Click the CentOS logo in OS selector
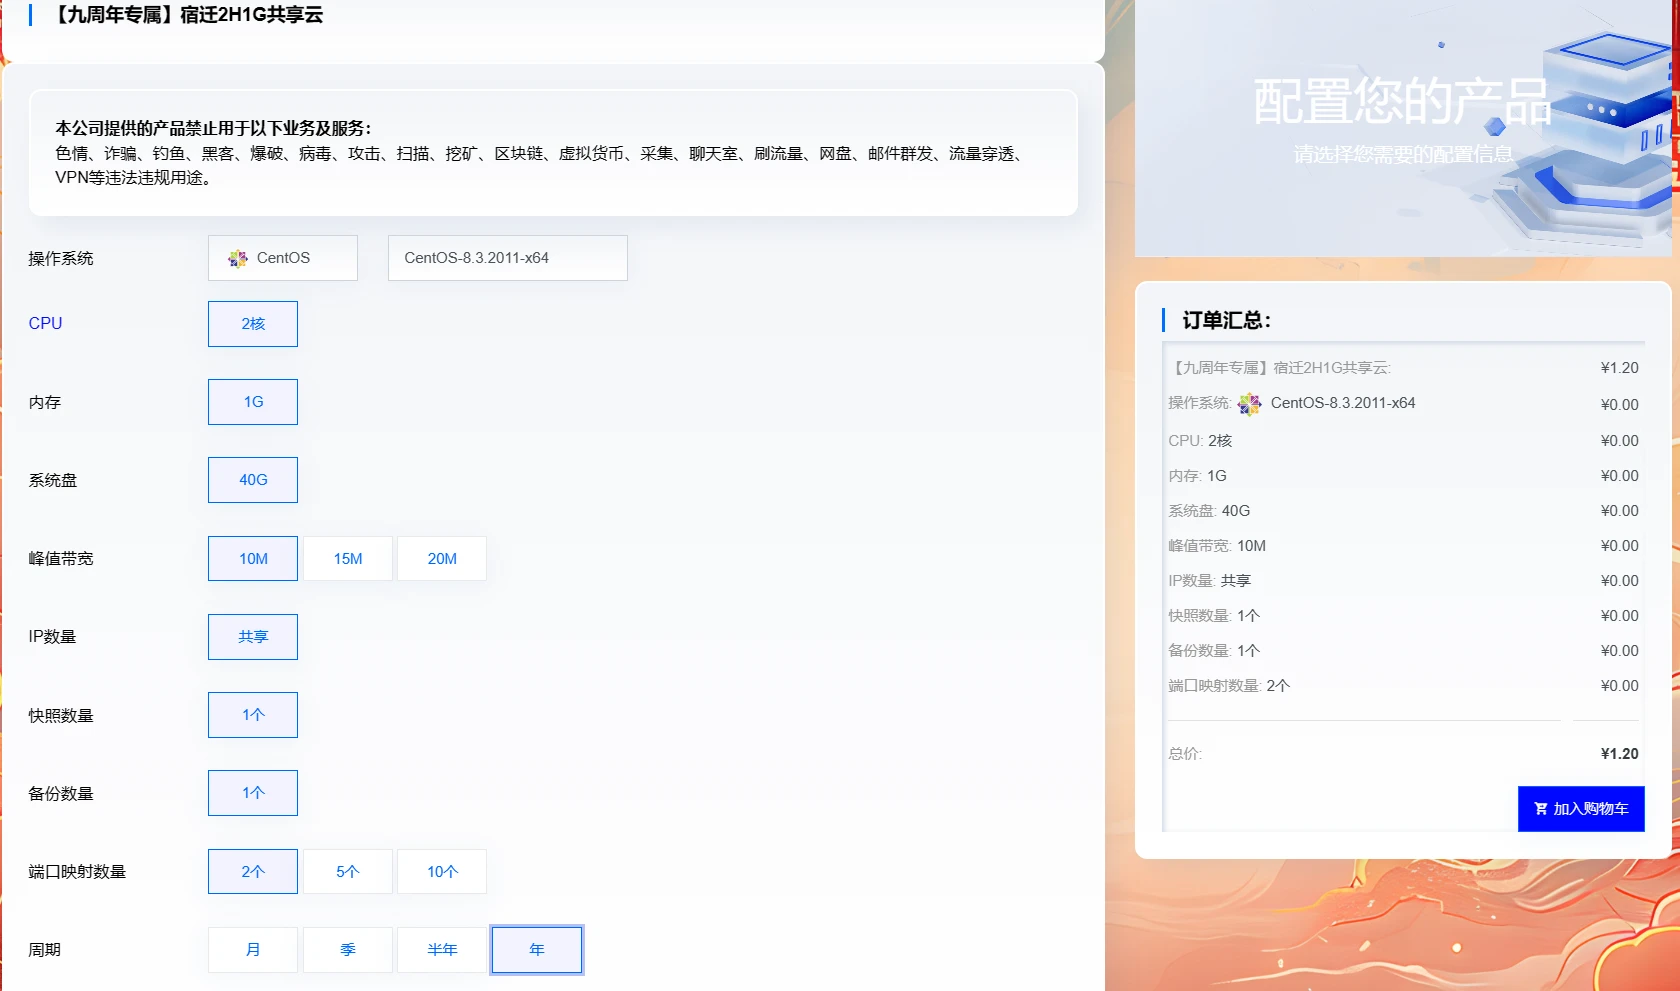The height and width of the screenshot is (991, 1680). (238, 259)
